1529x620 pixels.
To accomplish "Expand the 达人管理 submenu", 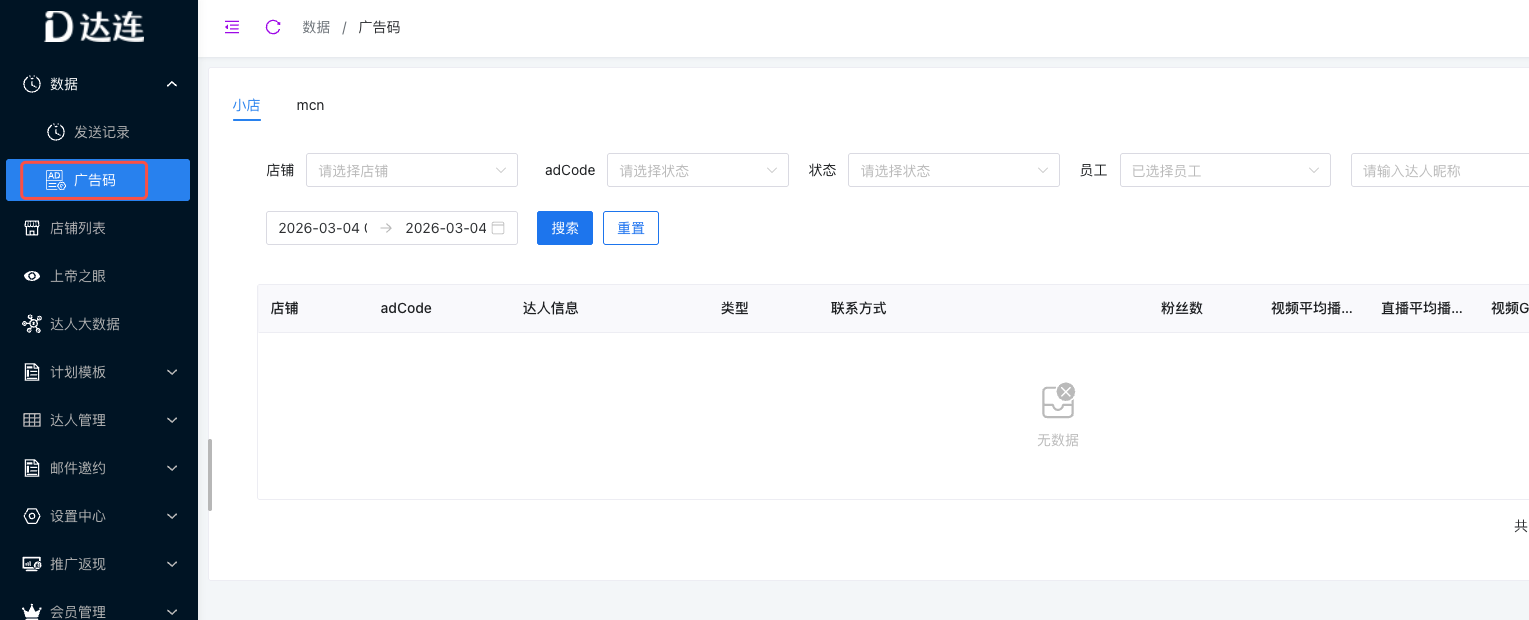I will pyautogui.click(x=98, y=420).
